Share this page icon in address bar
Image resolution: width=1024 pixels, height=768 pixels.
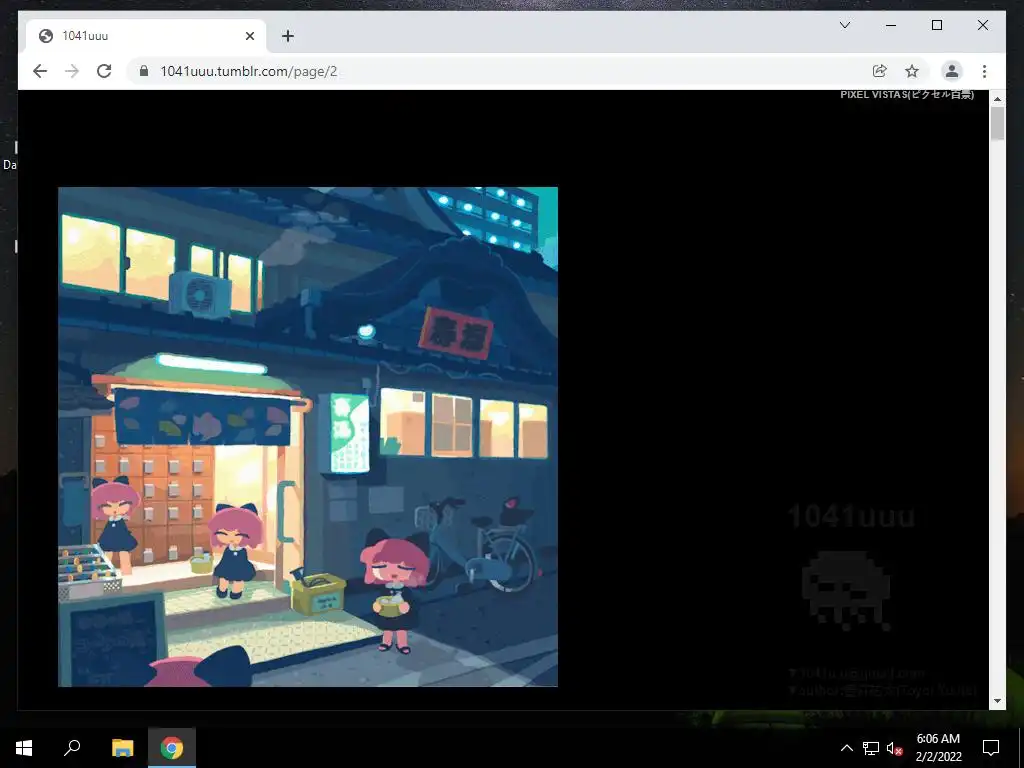click(x=880, y=71)
